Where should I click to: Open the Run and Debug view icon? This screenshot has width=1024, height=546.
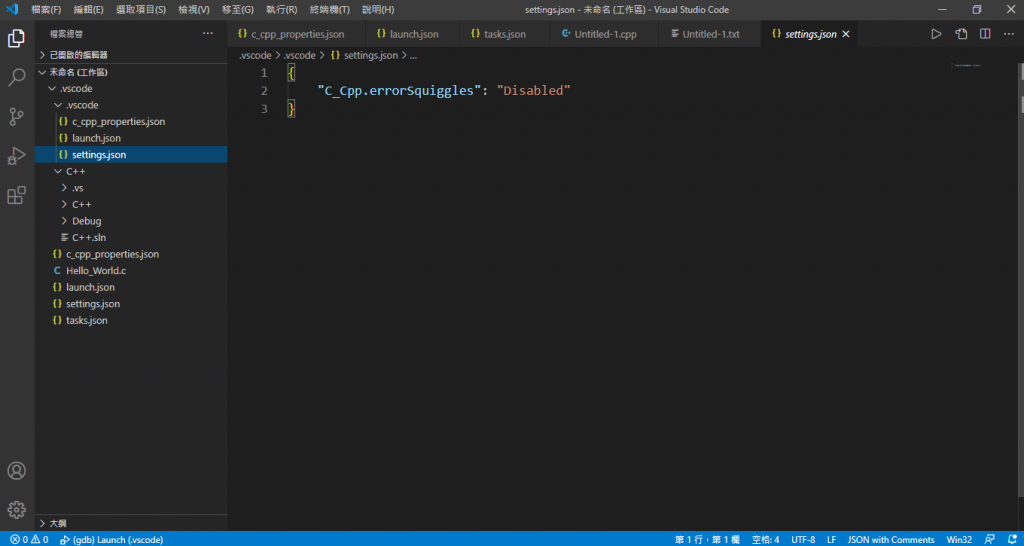(16, 156)
